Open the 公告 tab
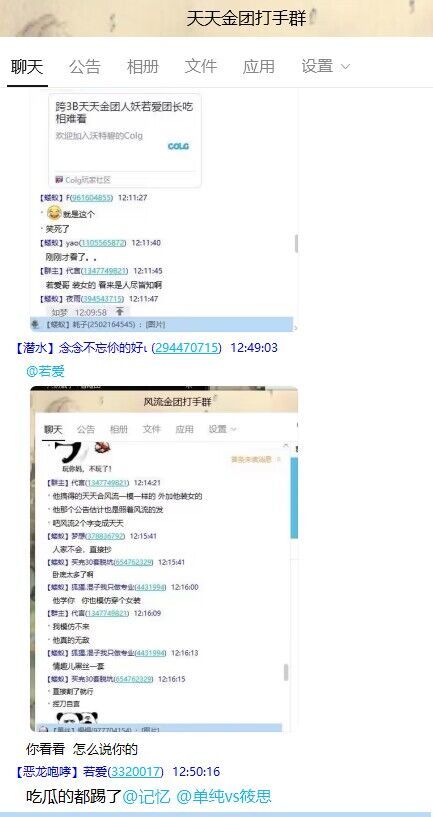 pyautogui.click(x=85, y=67)
